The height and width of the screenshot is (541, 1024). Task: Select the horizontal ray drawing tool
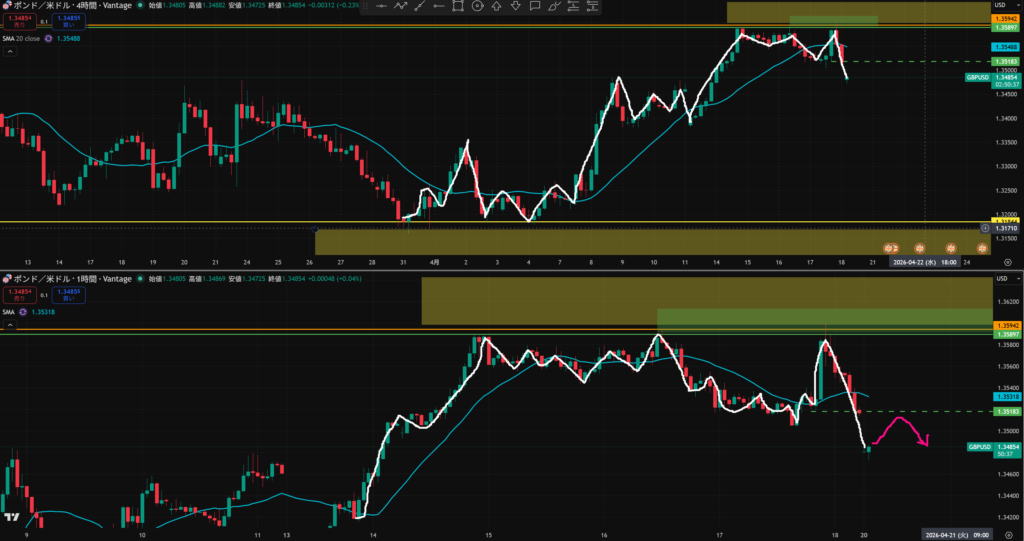pyautogui.click(x=439, y=6)
